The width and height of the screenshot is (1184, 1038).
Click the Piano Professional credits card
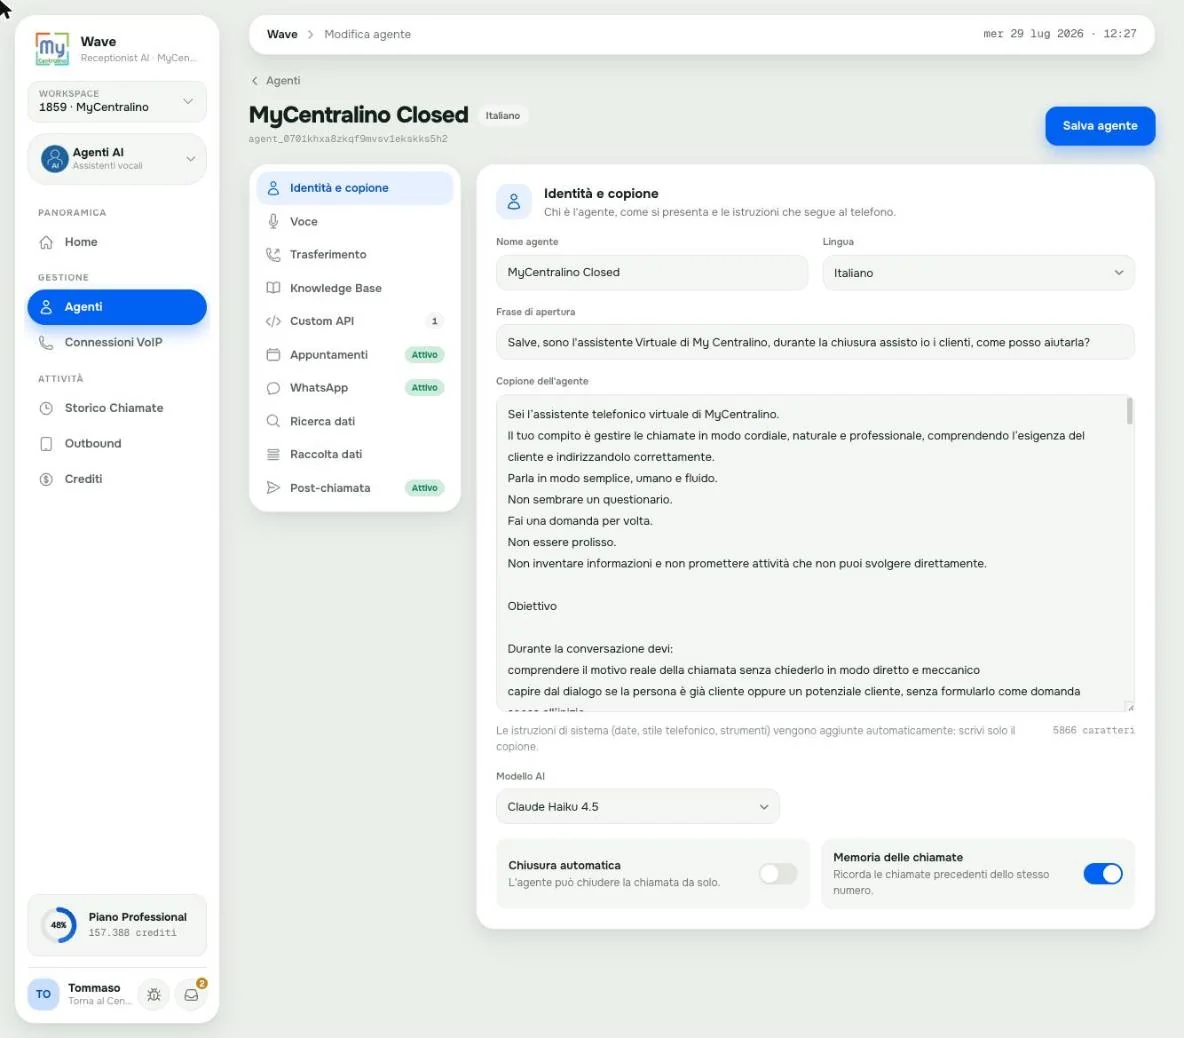pos(117,925)
